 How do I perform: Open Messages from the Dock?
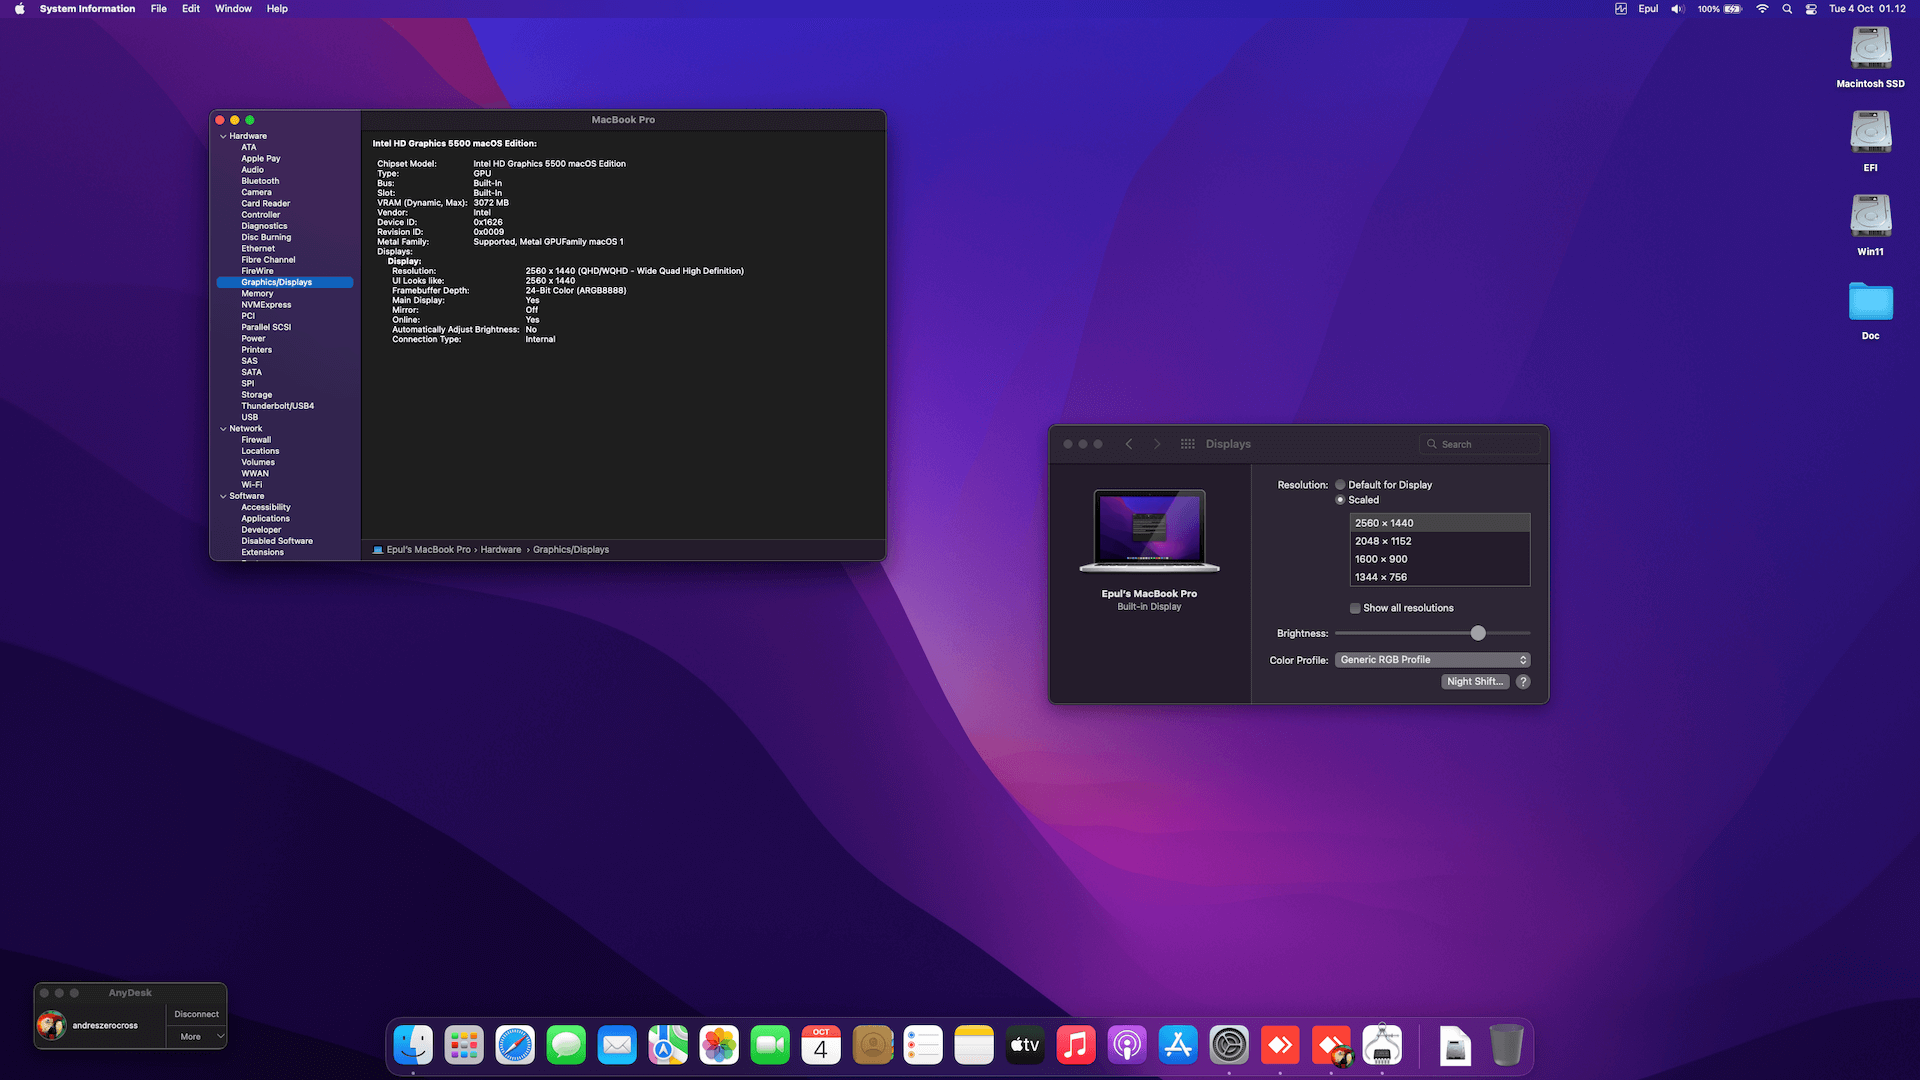pyautogui.click(x=566, y=1045)
